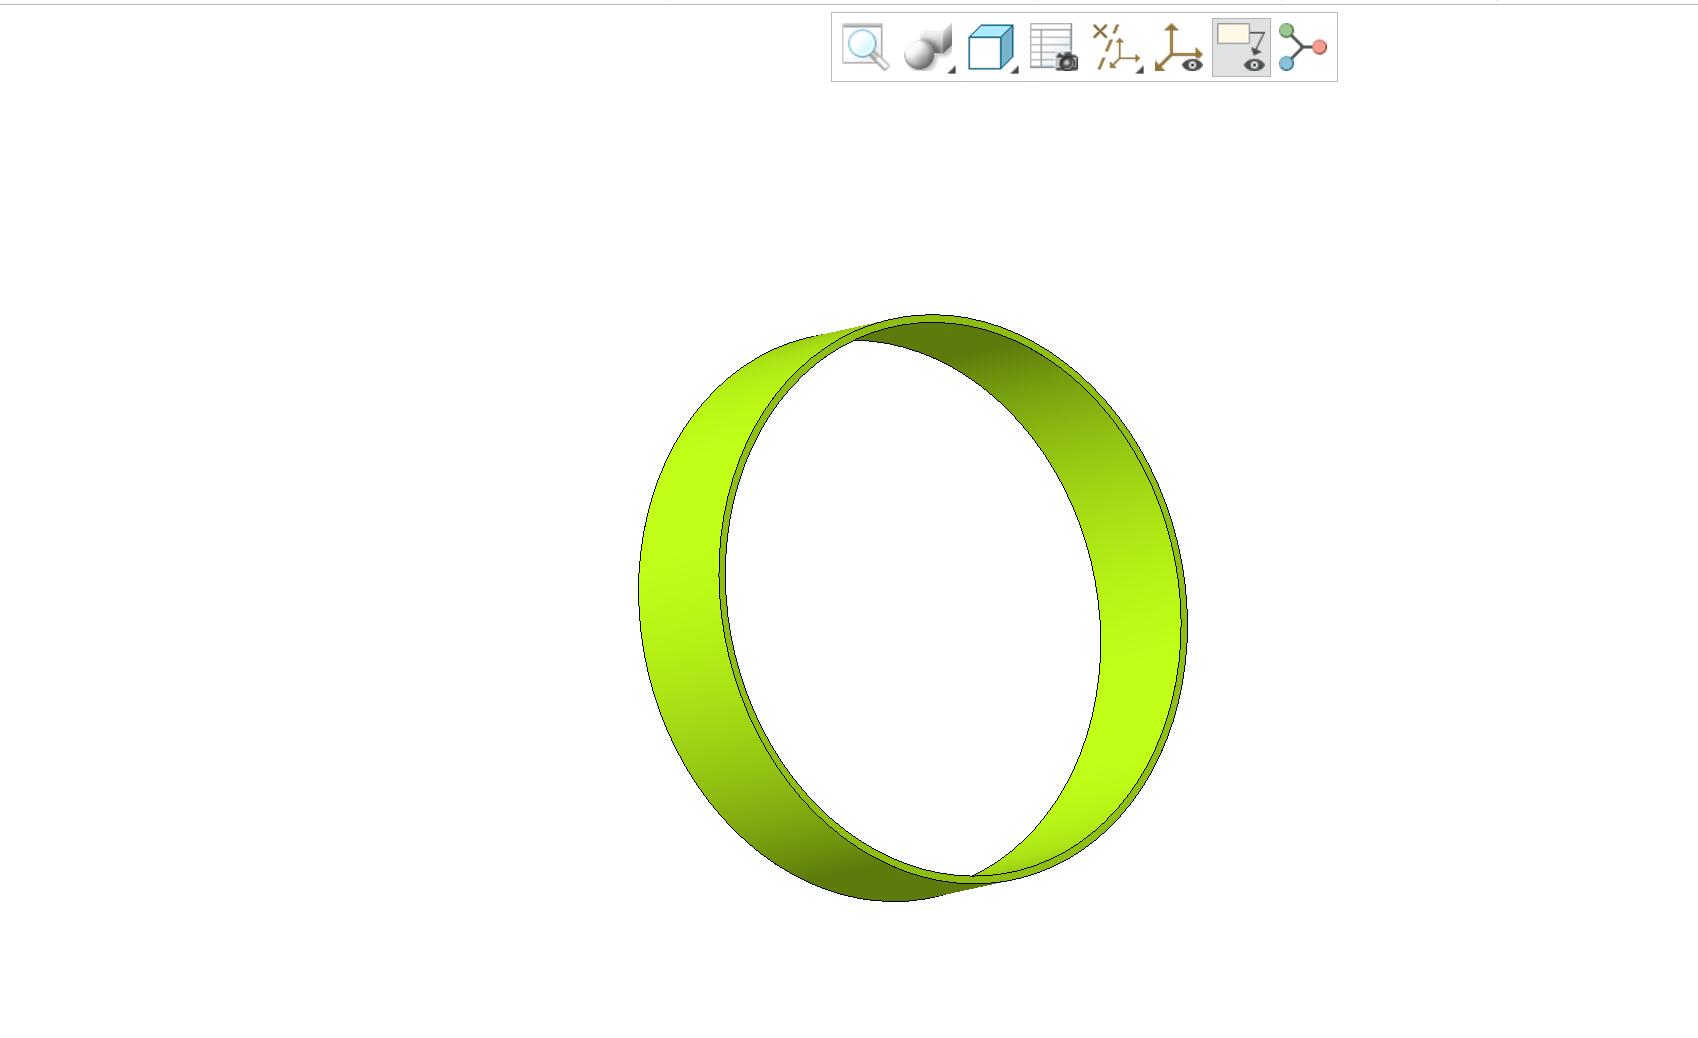This screenshot has width=1698, height=1038.
Task: Expand the datum display filters dropdown
Action: coord(1117,47)
